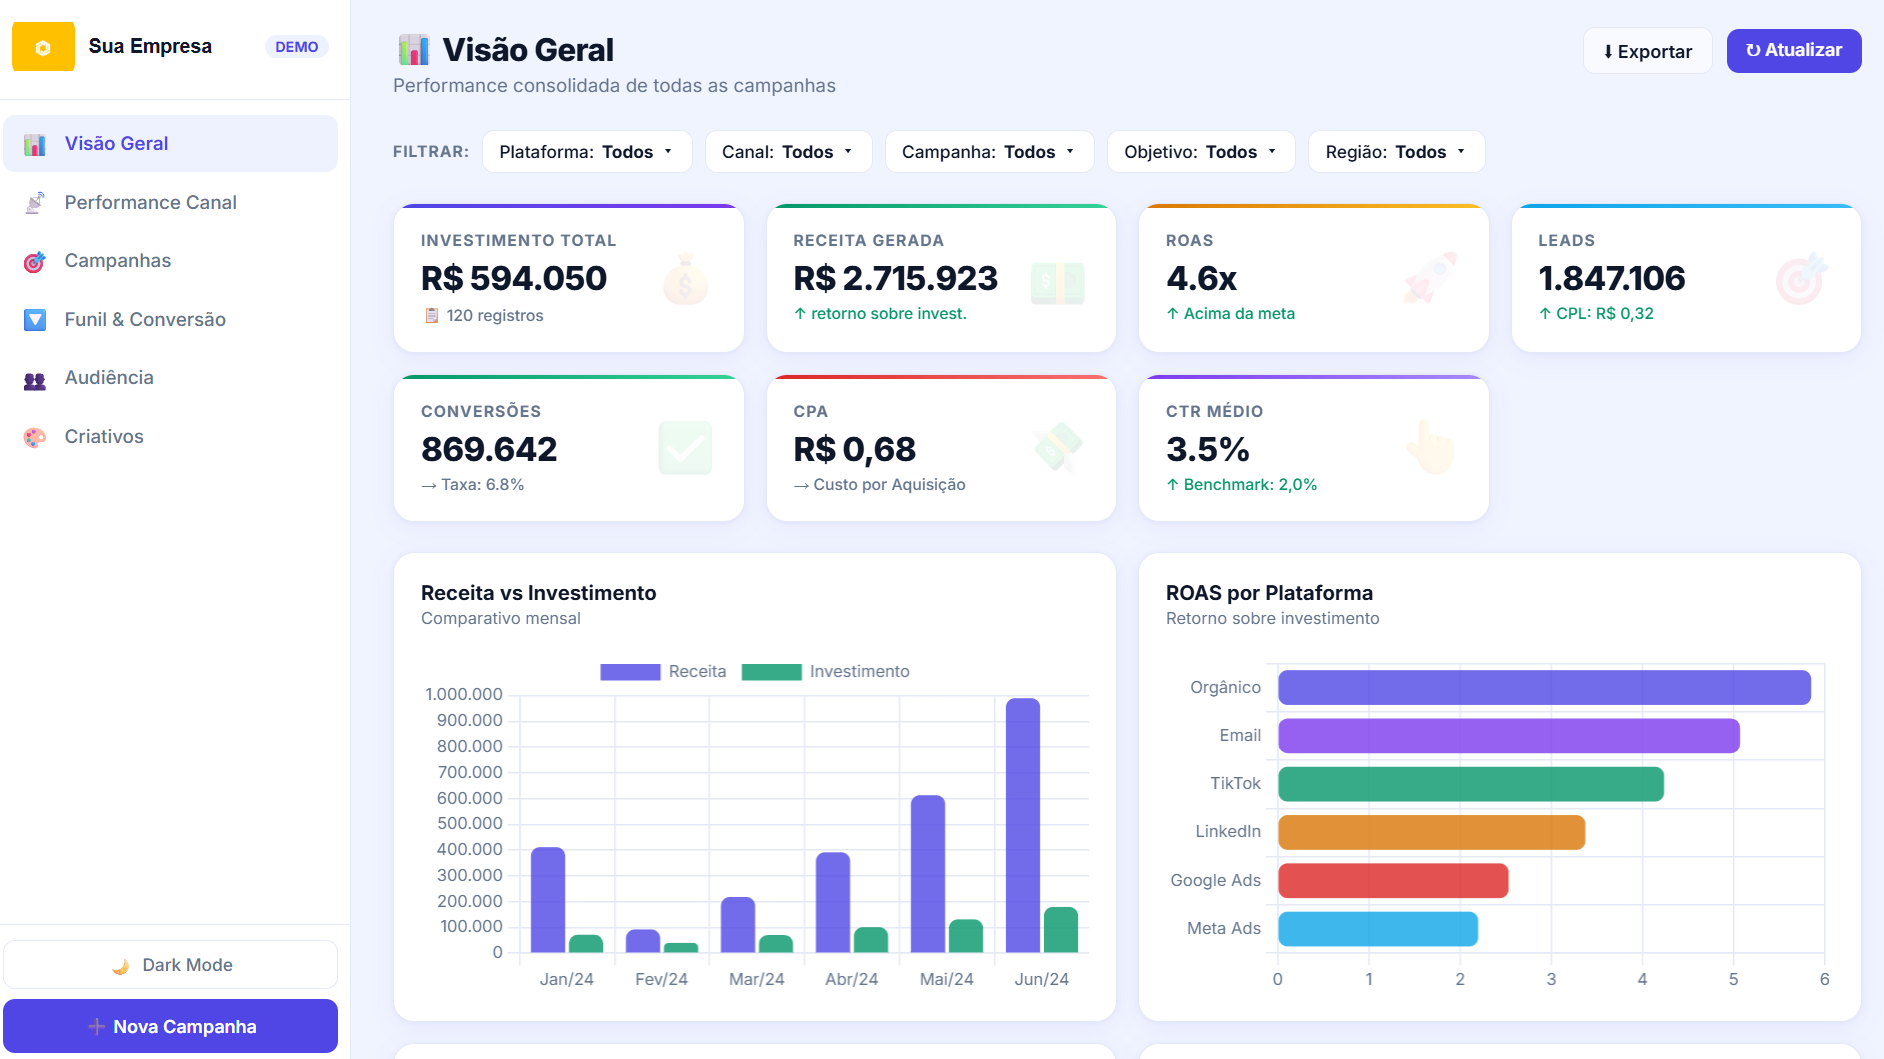Click the Funil & Conversão funnel icon
The height and width of the screenshot is (1059, 1884).
click(35, 320)
